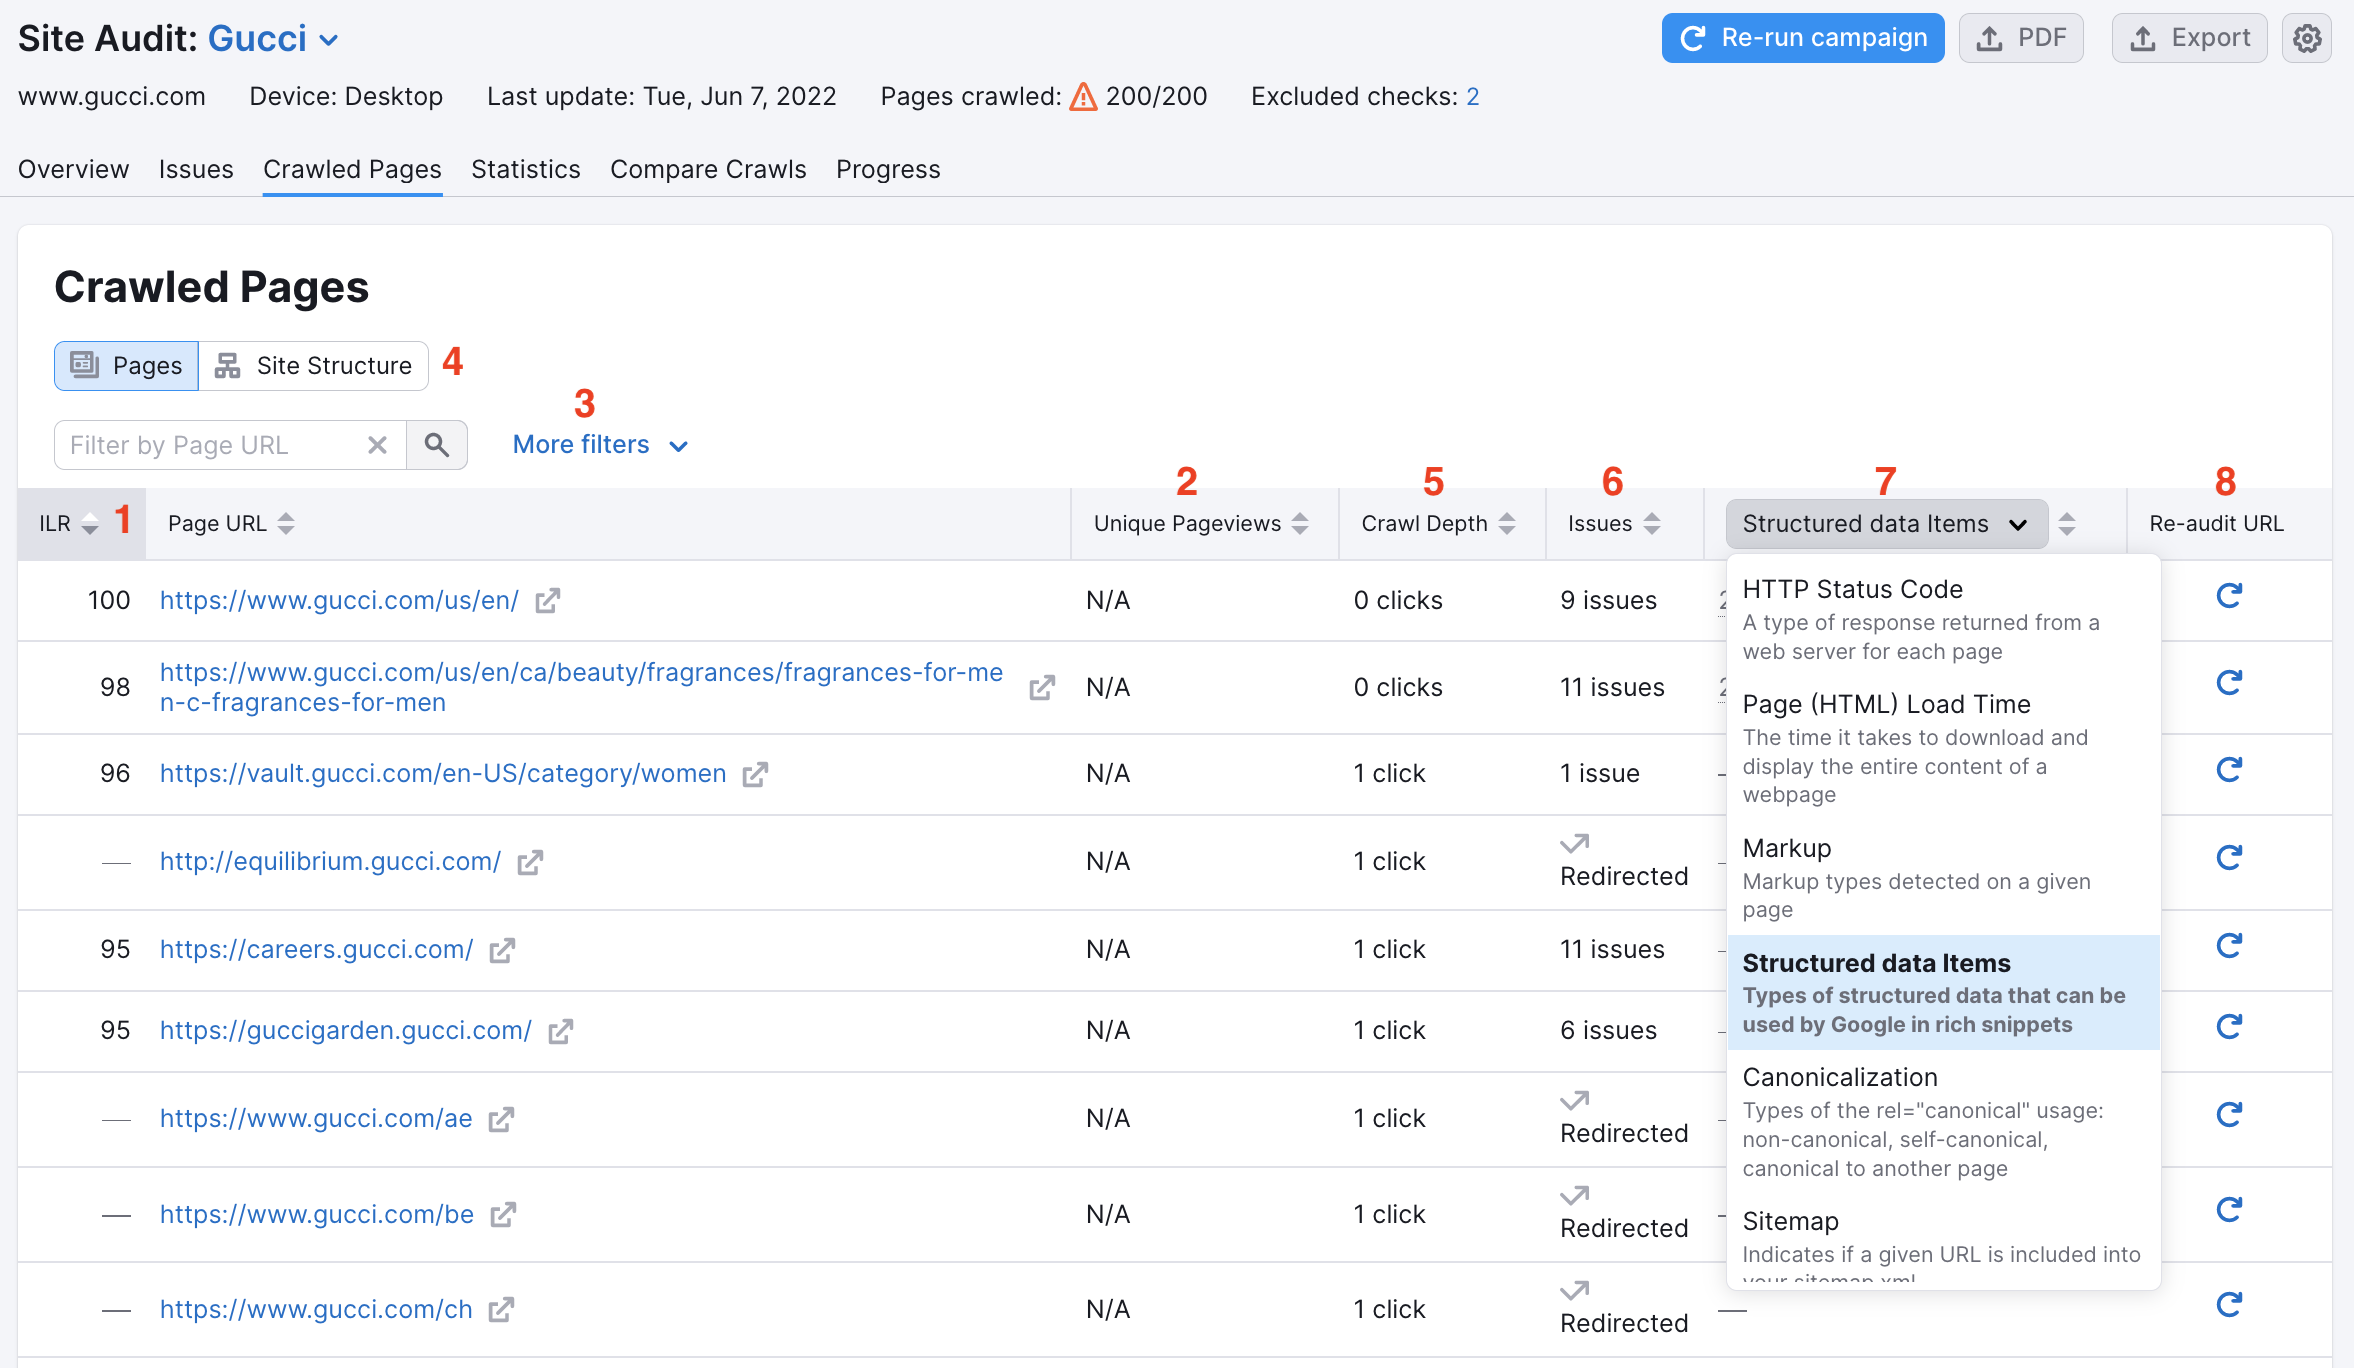Open settings gear in the header

(2307, 39)
